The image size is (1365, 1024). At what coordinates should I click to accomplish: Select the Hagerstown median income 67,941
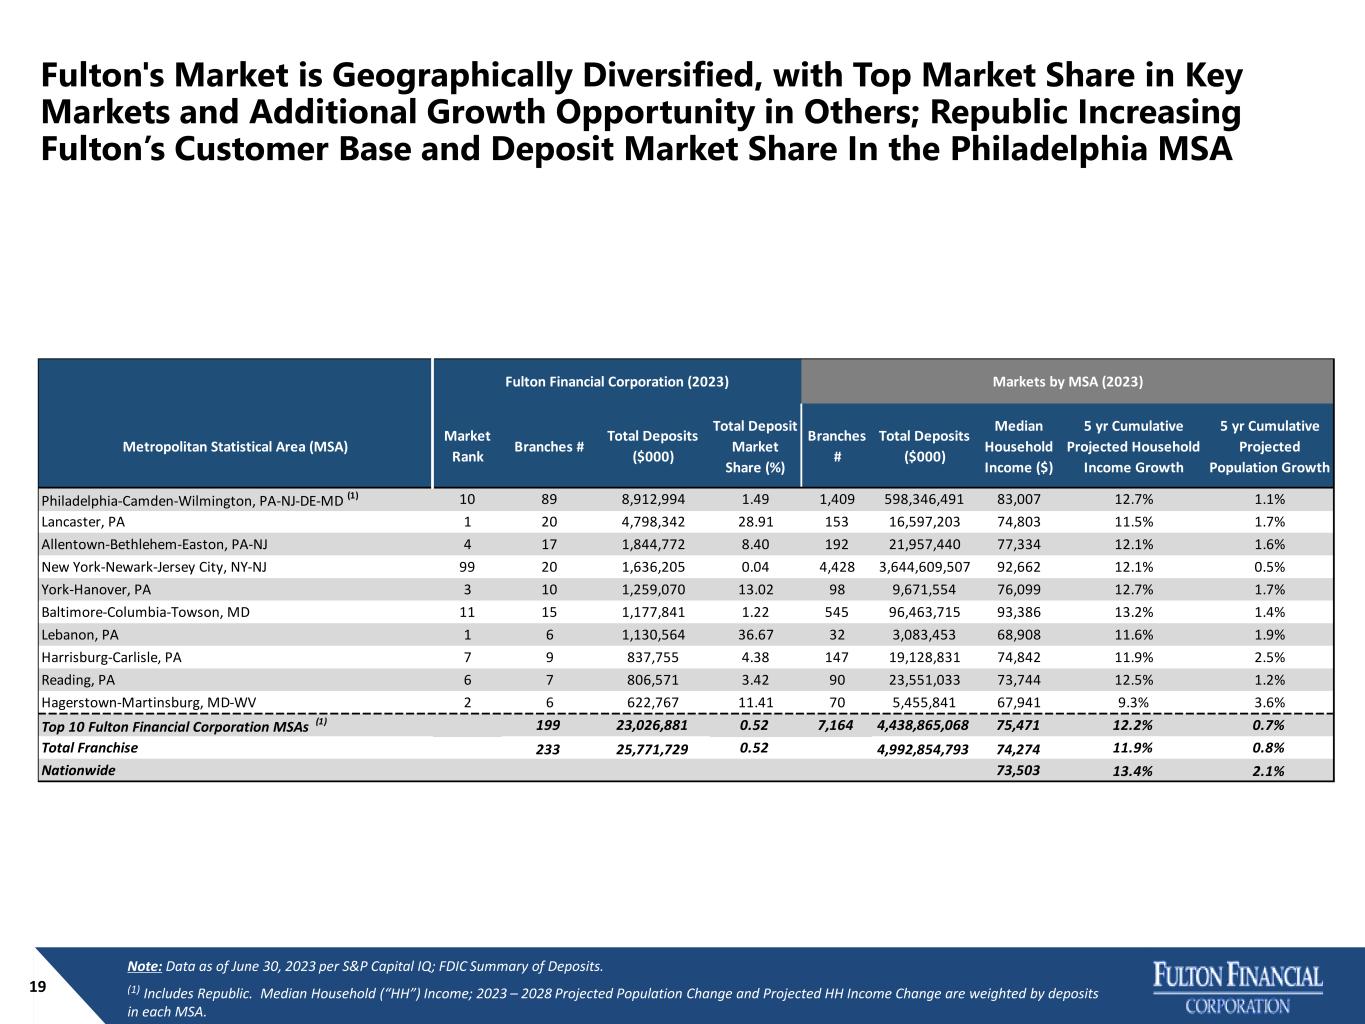pyautogui.click(x=1019, y=702)
